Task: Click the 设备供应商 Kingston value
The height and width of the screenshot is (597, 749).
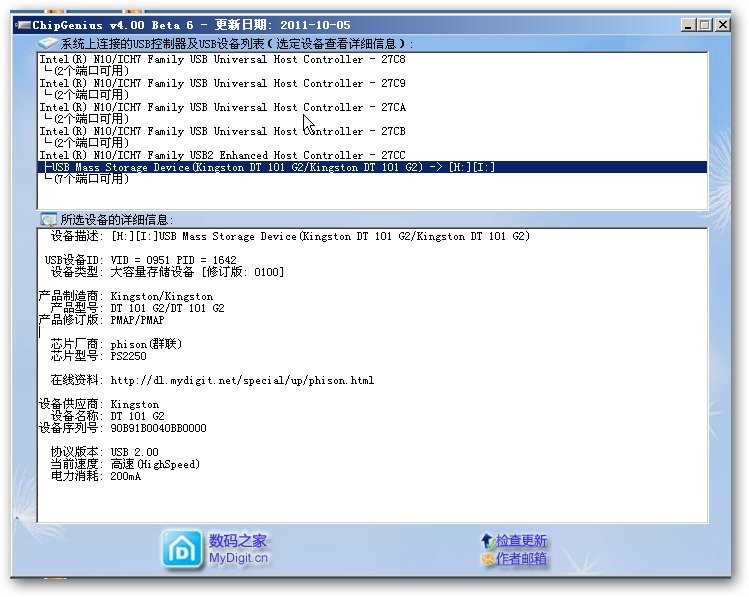Action: pos(135,405)
